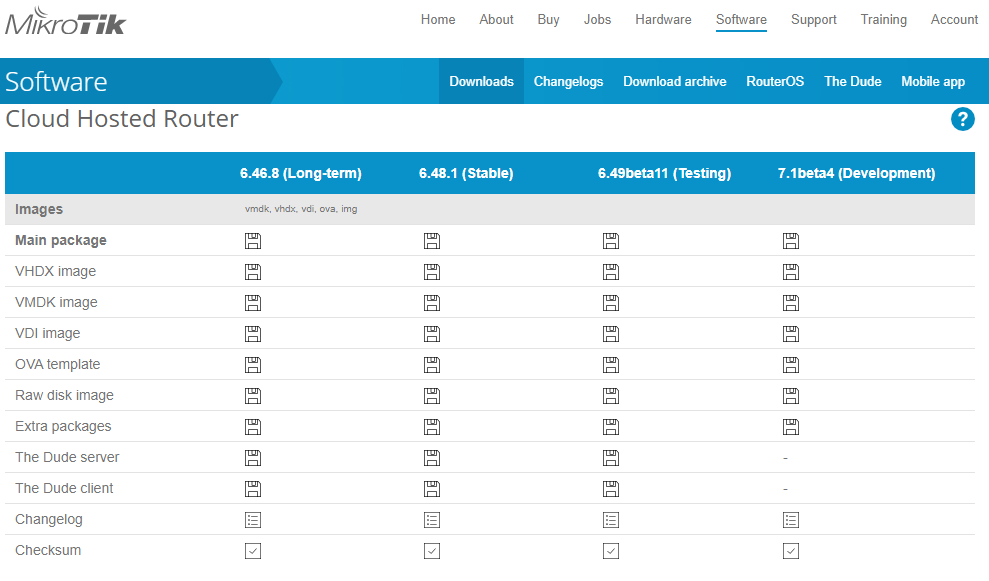The height and width of the screenshot is (581, 989).
Task: Open the Download archive tab
Action: [x=674, y=81]
